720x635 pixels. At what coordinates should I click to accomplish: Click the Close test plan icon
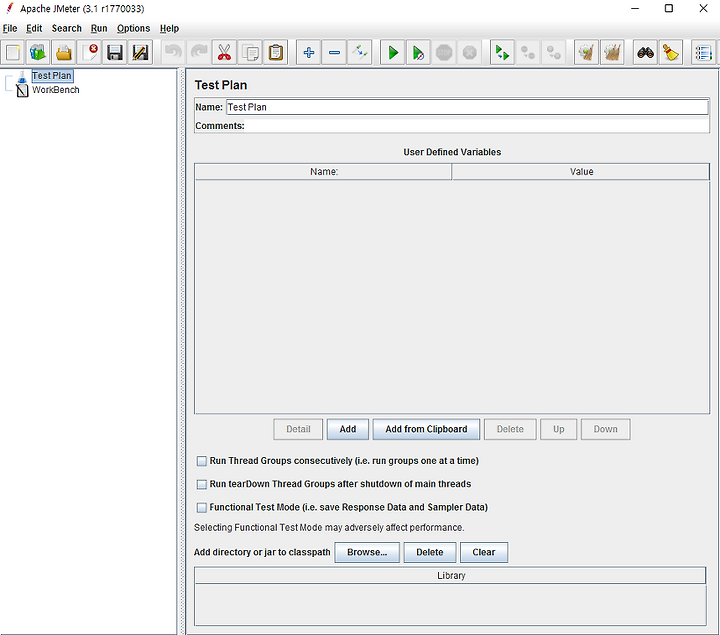(x=90, y=52)
